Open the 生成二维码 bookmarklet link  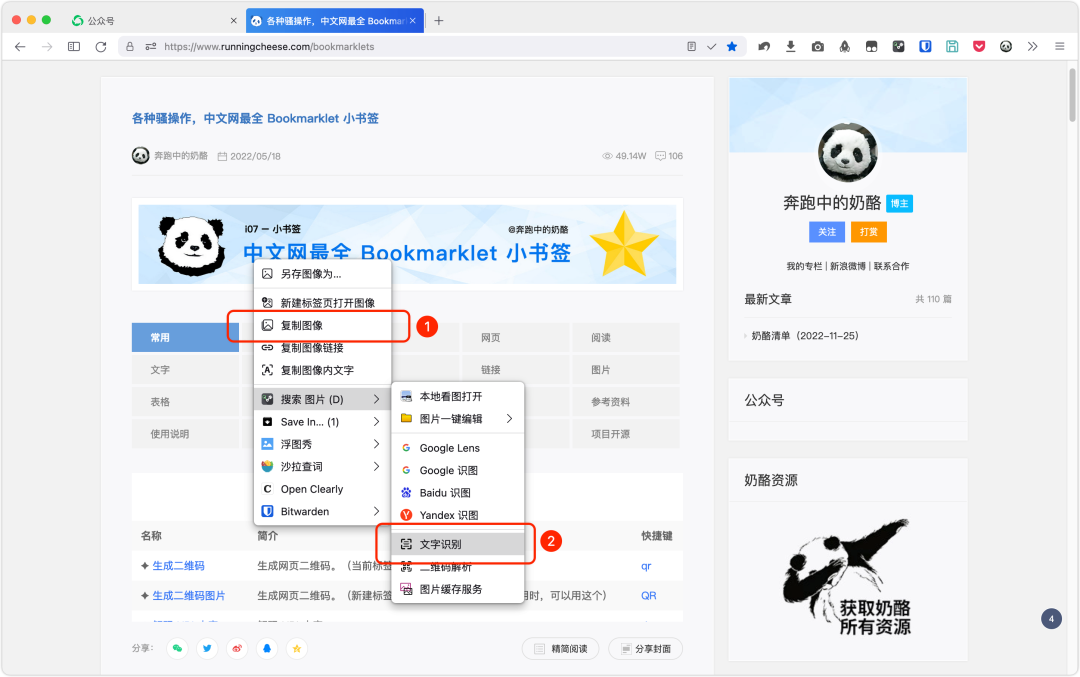click(178, 566)
